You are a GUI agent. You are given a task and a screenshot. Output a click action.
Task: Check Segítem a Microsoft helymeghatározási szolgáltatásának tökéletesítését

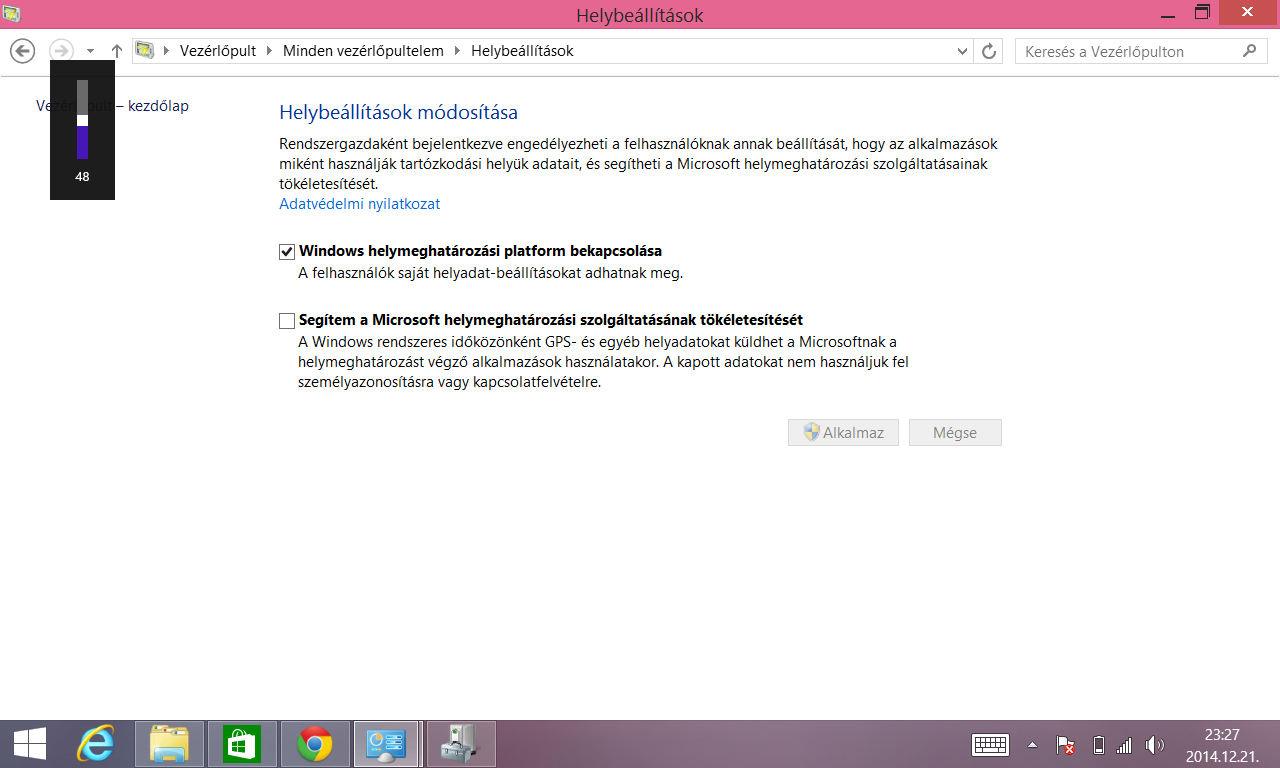(x=287, y=321)
